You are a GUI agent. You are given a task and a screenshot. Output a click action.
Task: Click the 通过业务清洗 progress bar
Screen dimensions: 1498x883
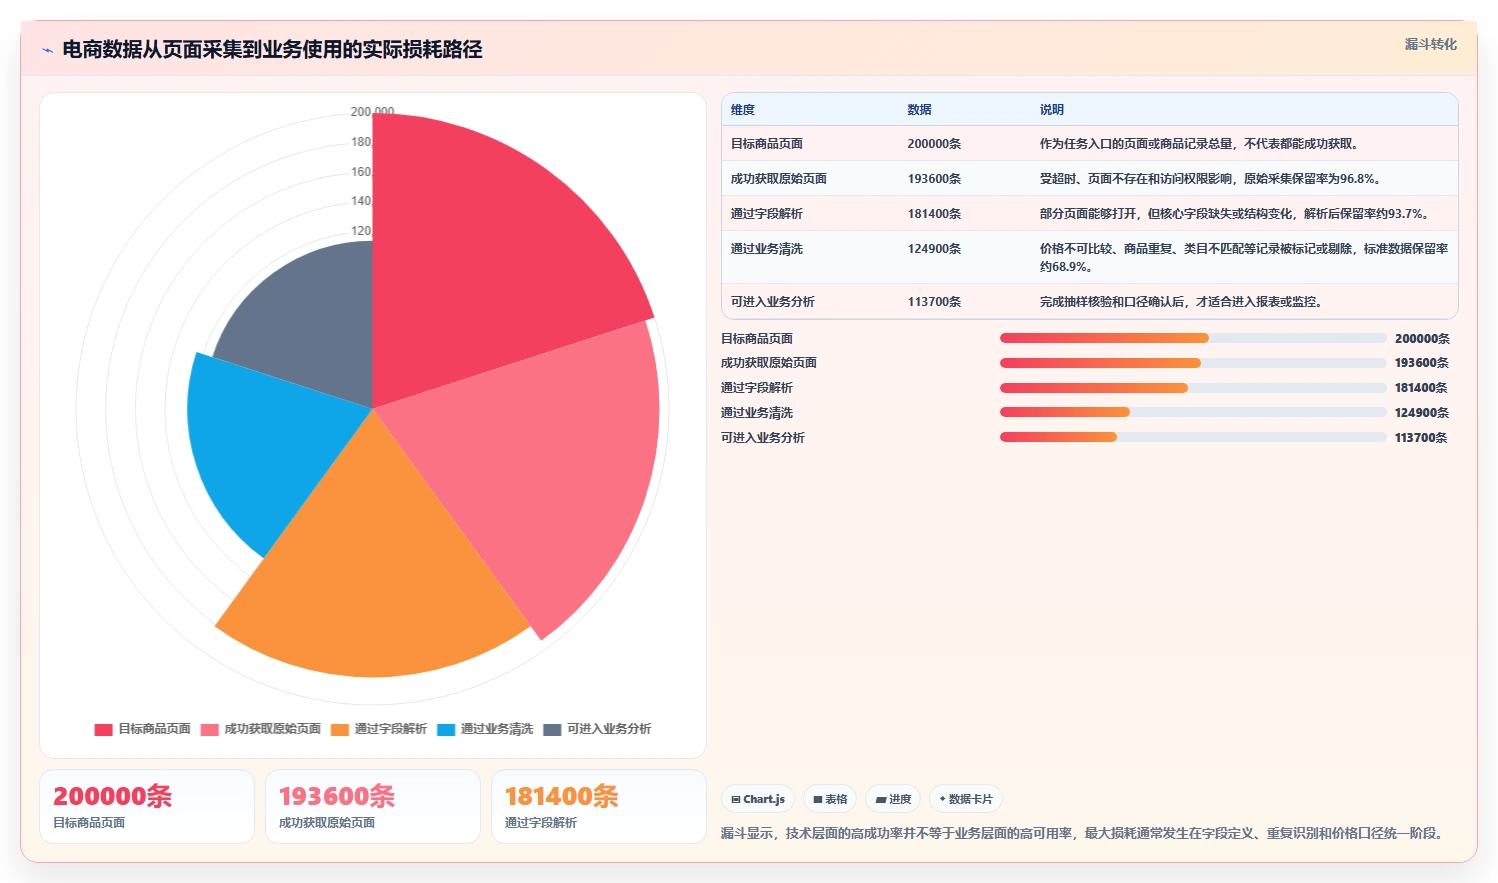1193,412
